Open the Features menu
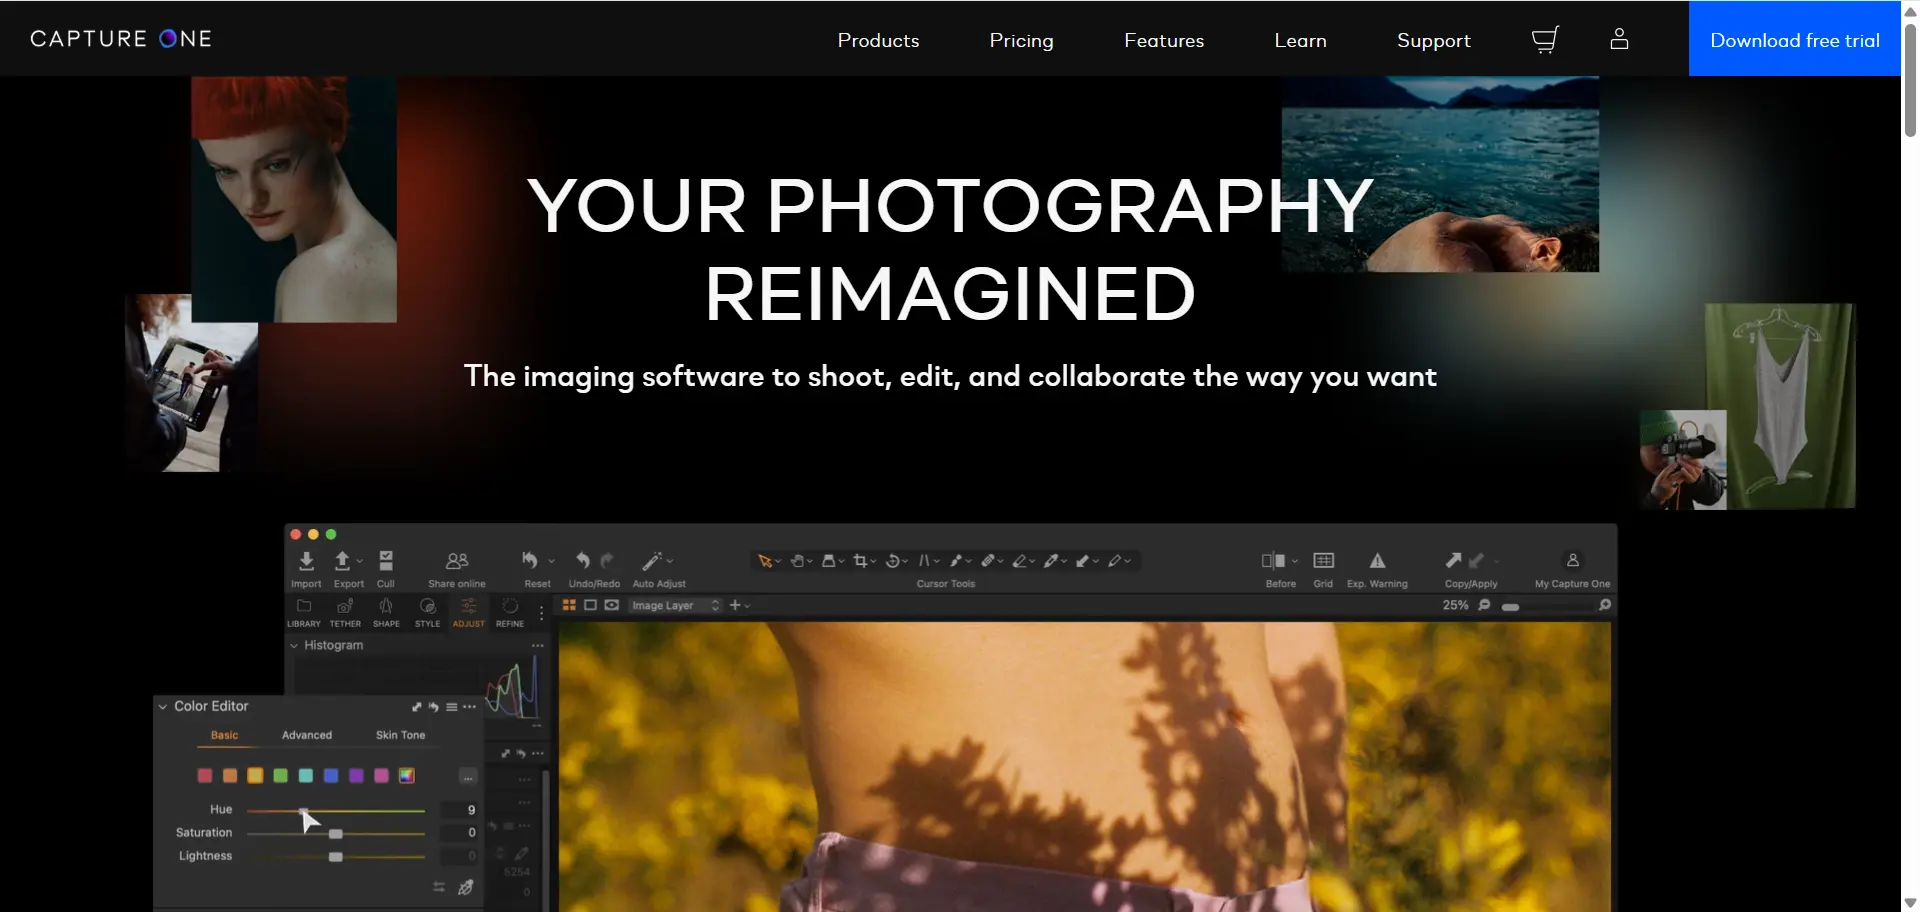Viewport: 1920px width, 912px height. click(x=1164, y=41)
